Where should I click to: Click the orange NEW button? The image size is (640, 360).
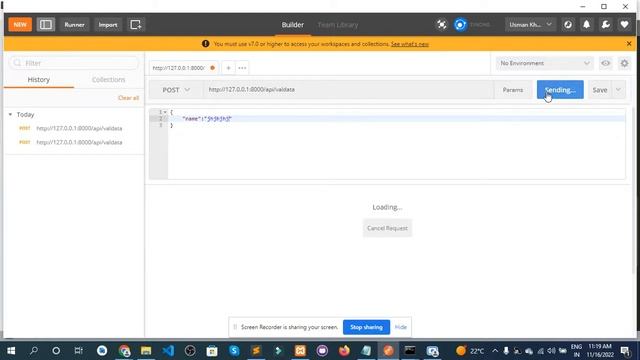coord(20,24)
